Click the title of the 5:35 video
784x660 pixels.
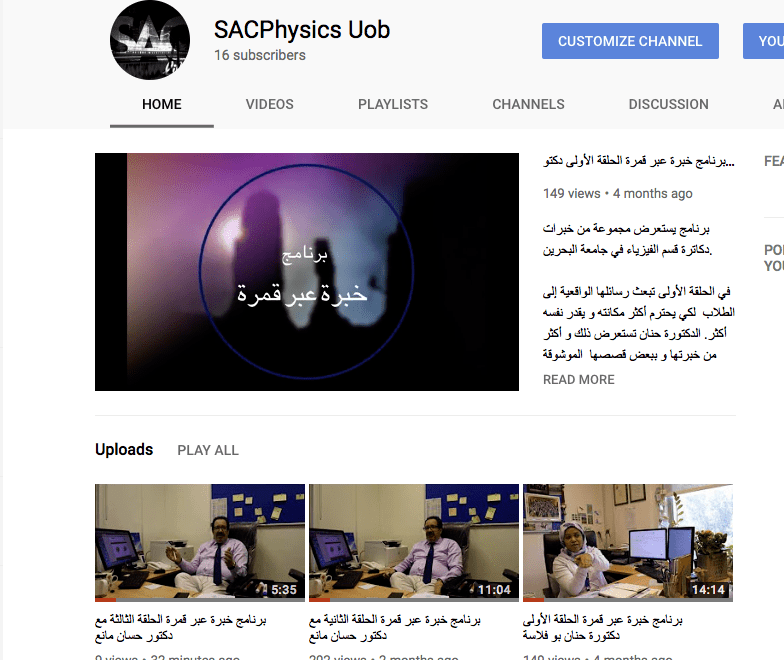(x=180, y=628)
